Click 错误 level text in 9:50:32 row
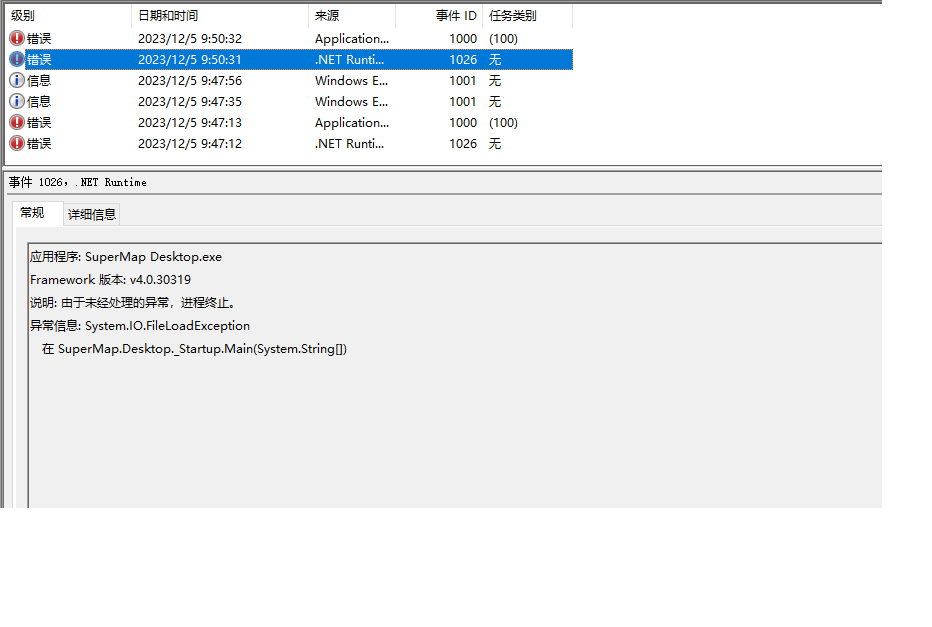The width and height of the screenshot is (932, 627). pos(39,39)
